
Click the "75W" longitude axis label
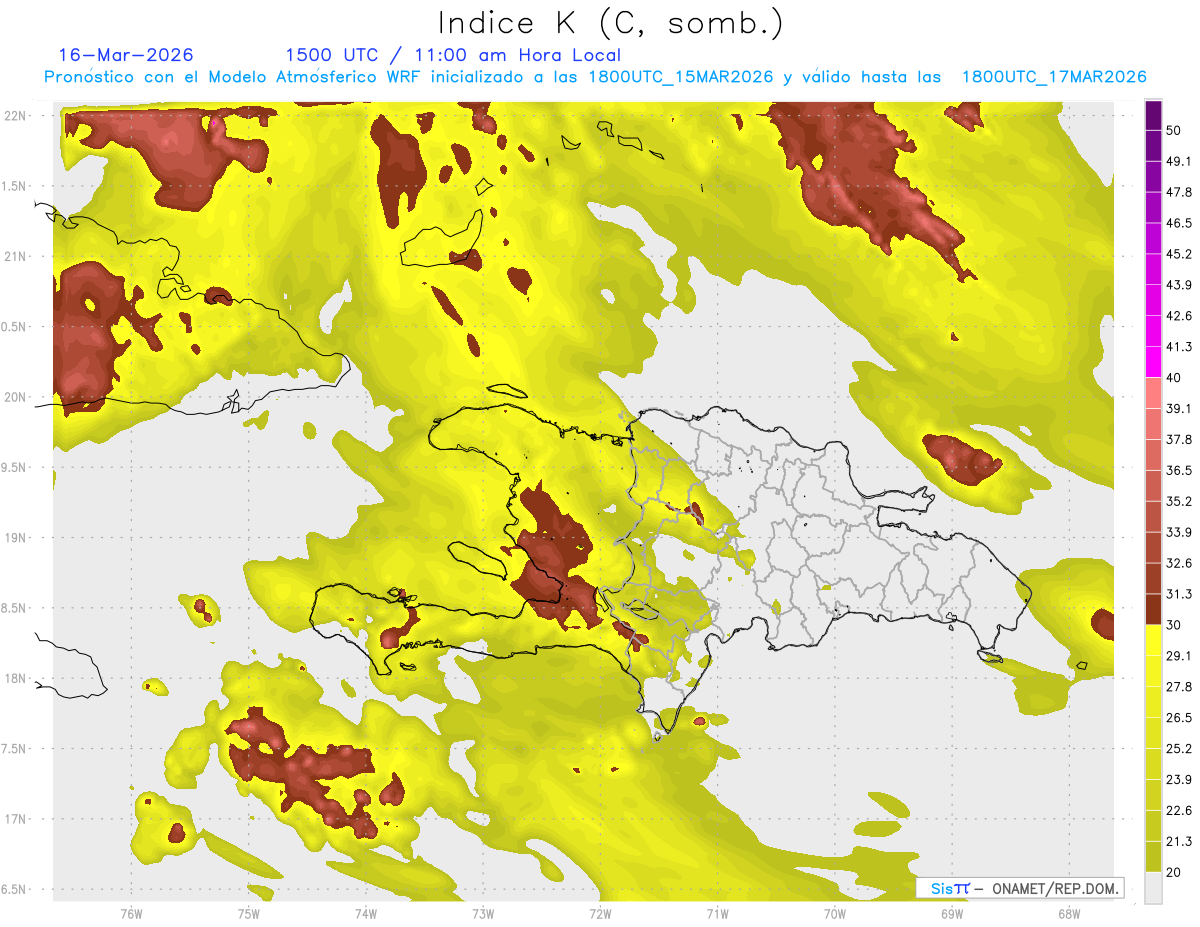point(248,914)
